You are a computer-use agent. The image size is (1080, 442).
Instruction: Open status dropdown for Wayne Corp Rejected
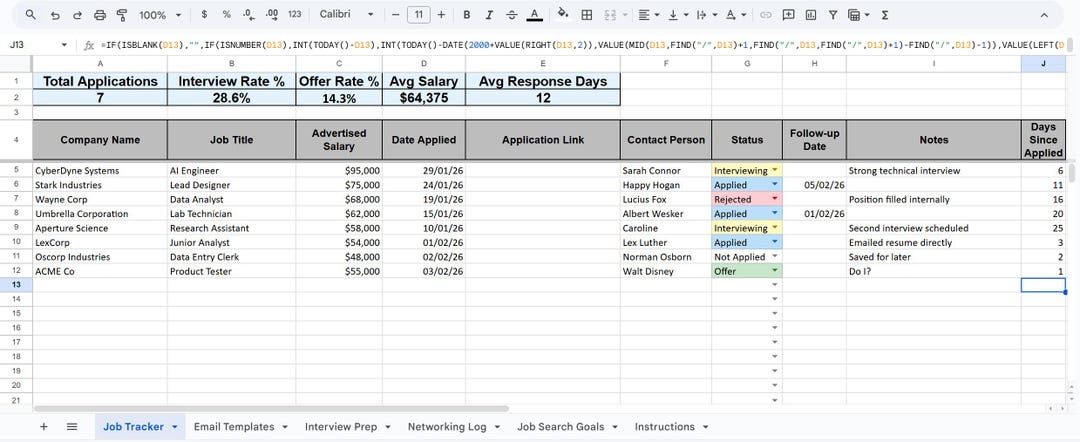point(775,199)
